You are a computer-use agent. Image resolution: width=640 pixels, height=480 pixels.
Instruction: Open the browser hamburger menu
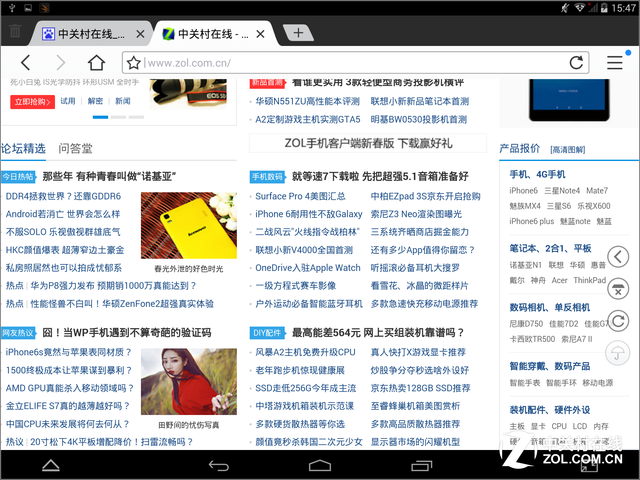click(614, 62)
